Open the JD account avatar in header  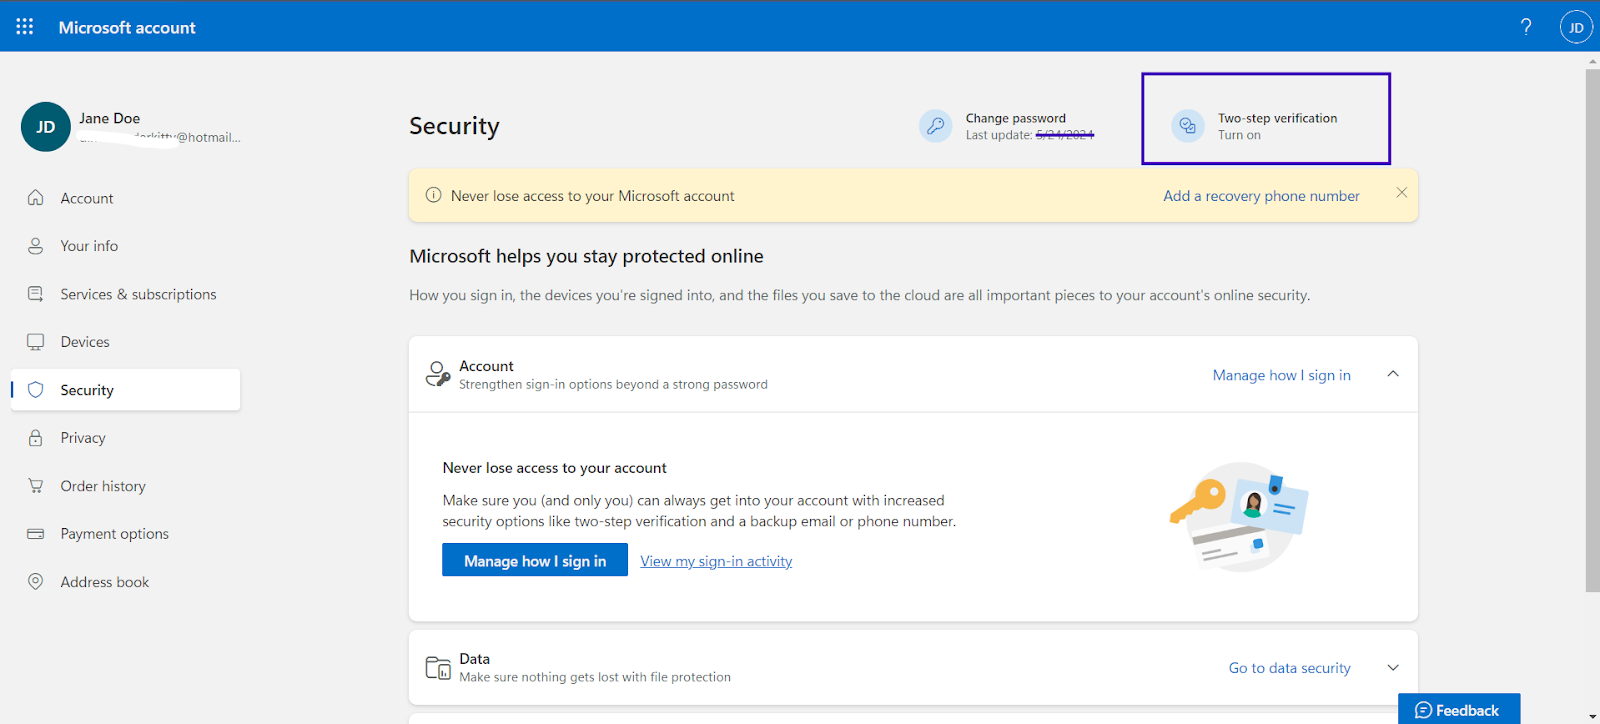point(1576,27)
